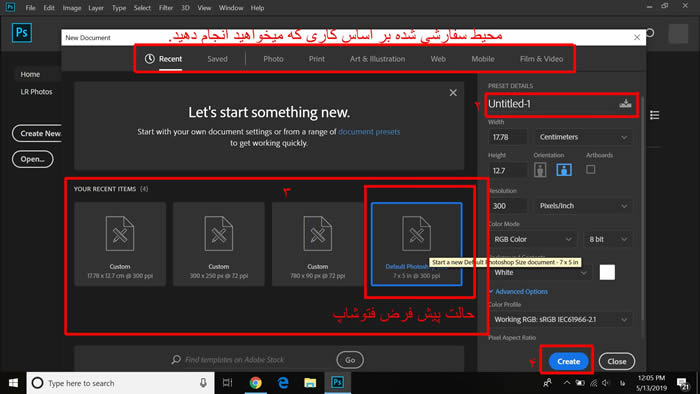Open the Art & Illustration tab
The height and width of the screenshot is (394, 700).
click(377, 59)
